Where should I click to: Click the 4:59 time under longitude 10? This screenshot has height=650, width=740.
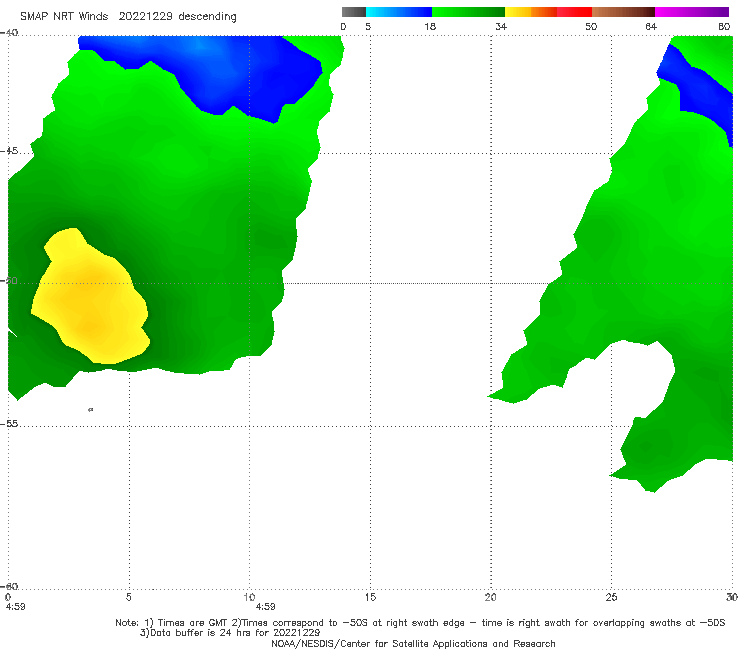pos(265,607)
